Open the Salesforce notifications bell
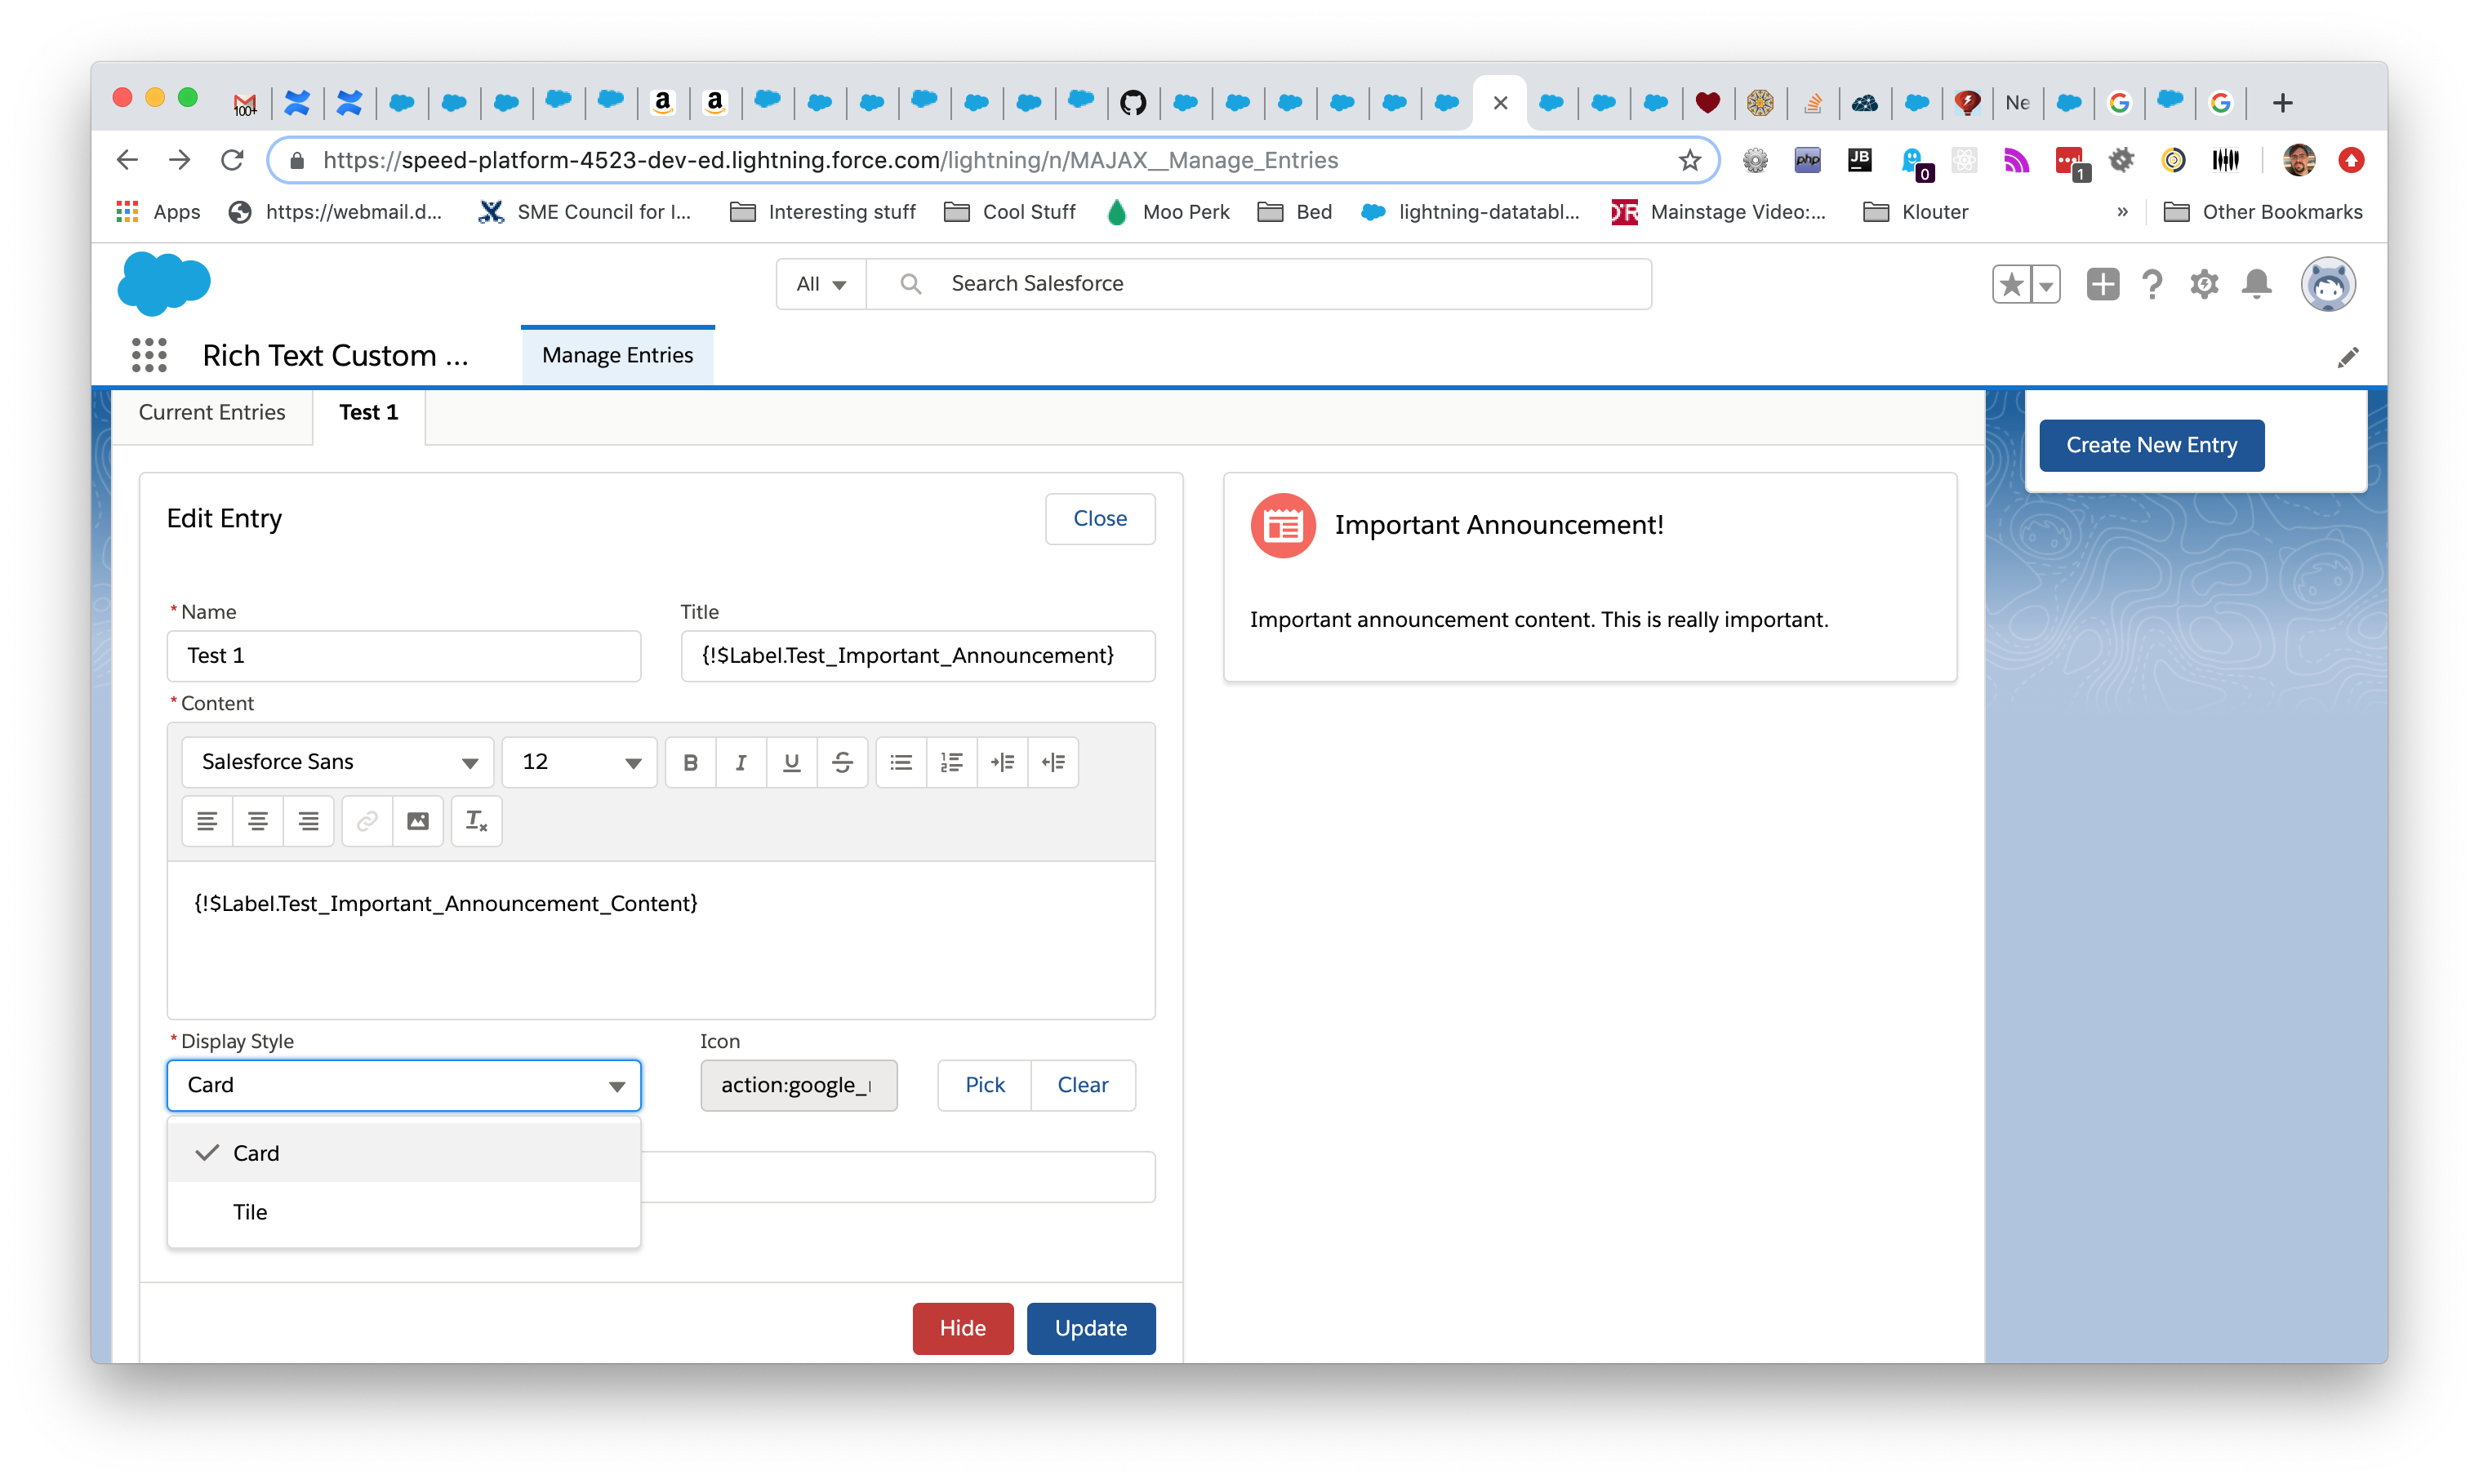 tap(2256, 284)
